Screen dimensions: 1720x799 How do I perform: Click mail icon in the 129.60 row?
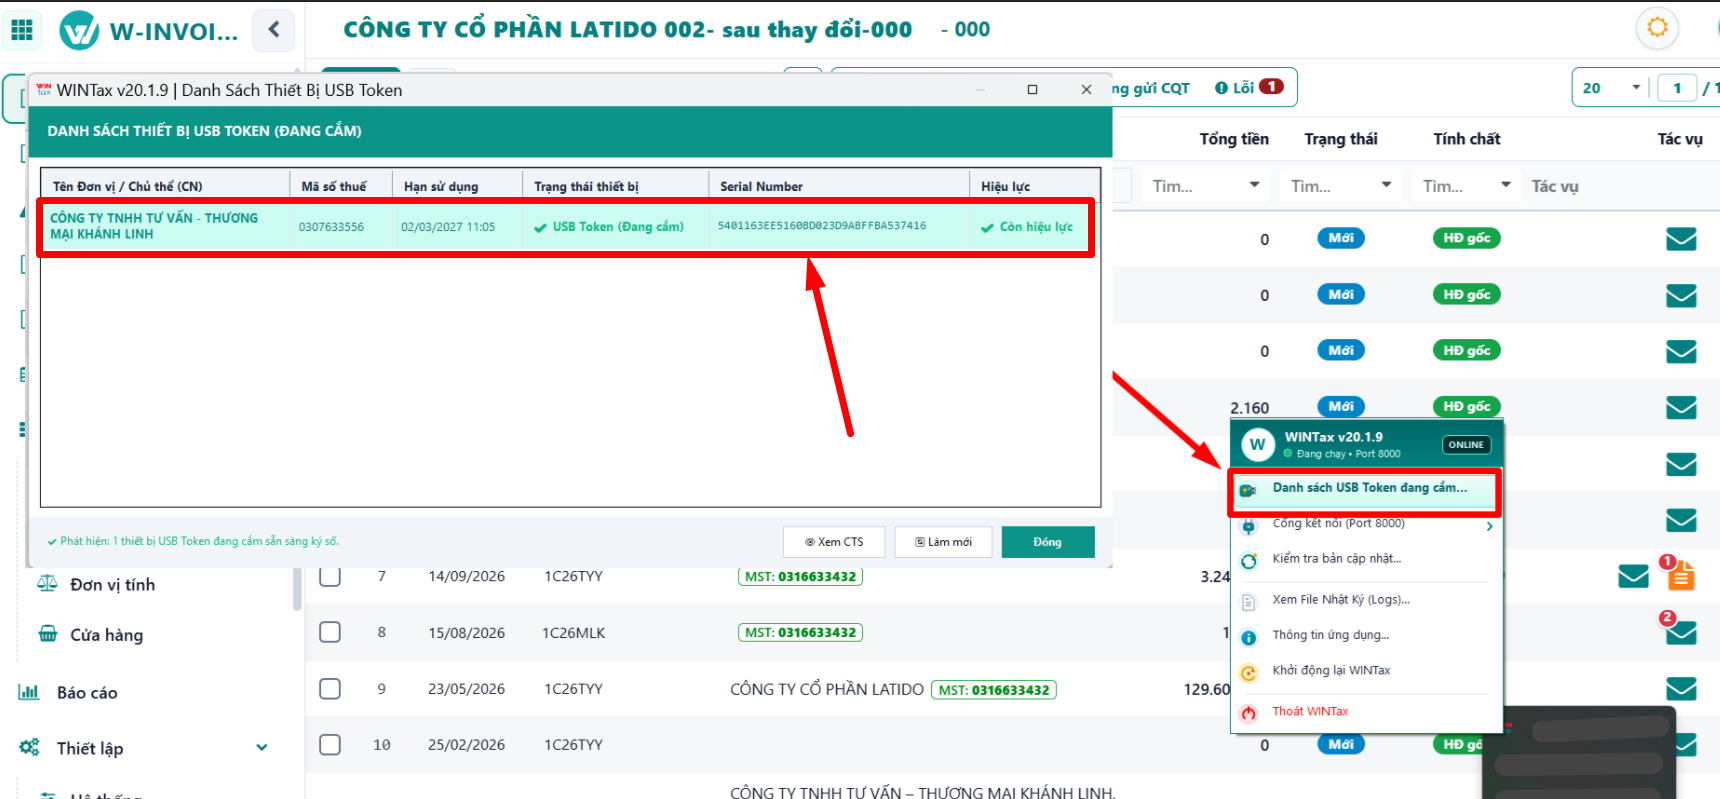1681,689
